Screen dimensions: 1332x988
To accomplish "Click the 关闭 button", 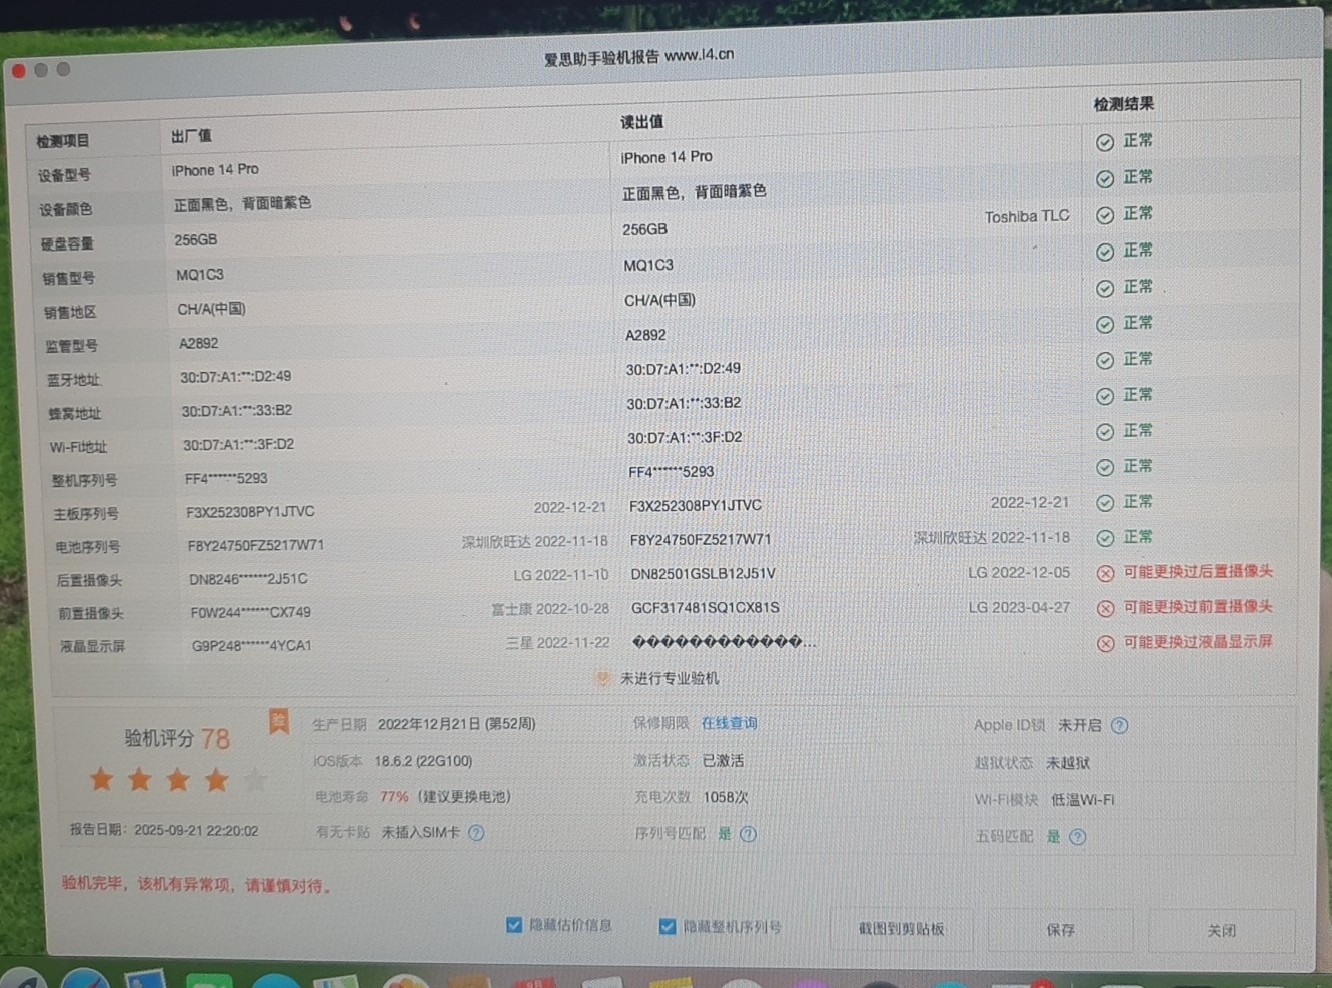I will click(1221, 931).
